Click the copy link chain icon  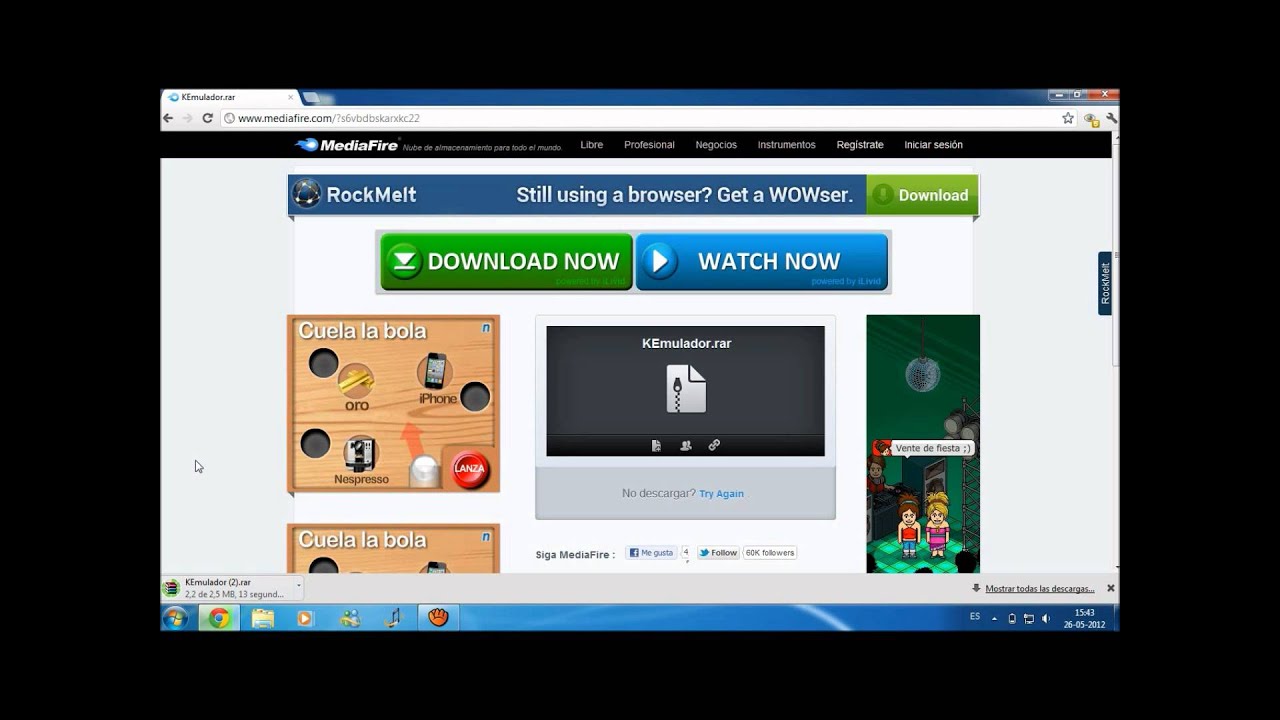tap(714, 446)
